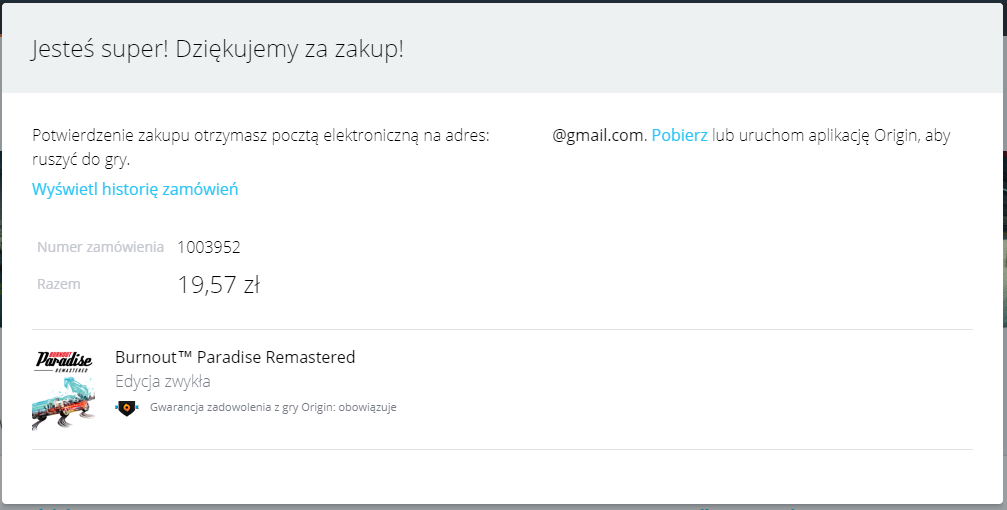Click the Origin guarantee badge icon
Screen dimensions: 1007x510
click(127, 407)
